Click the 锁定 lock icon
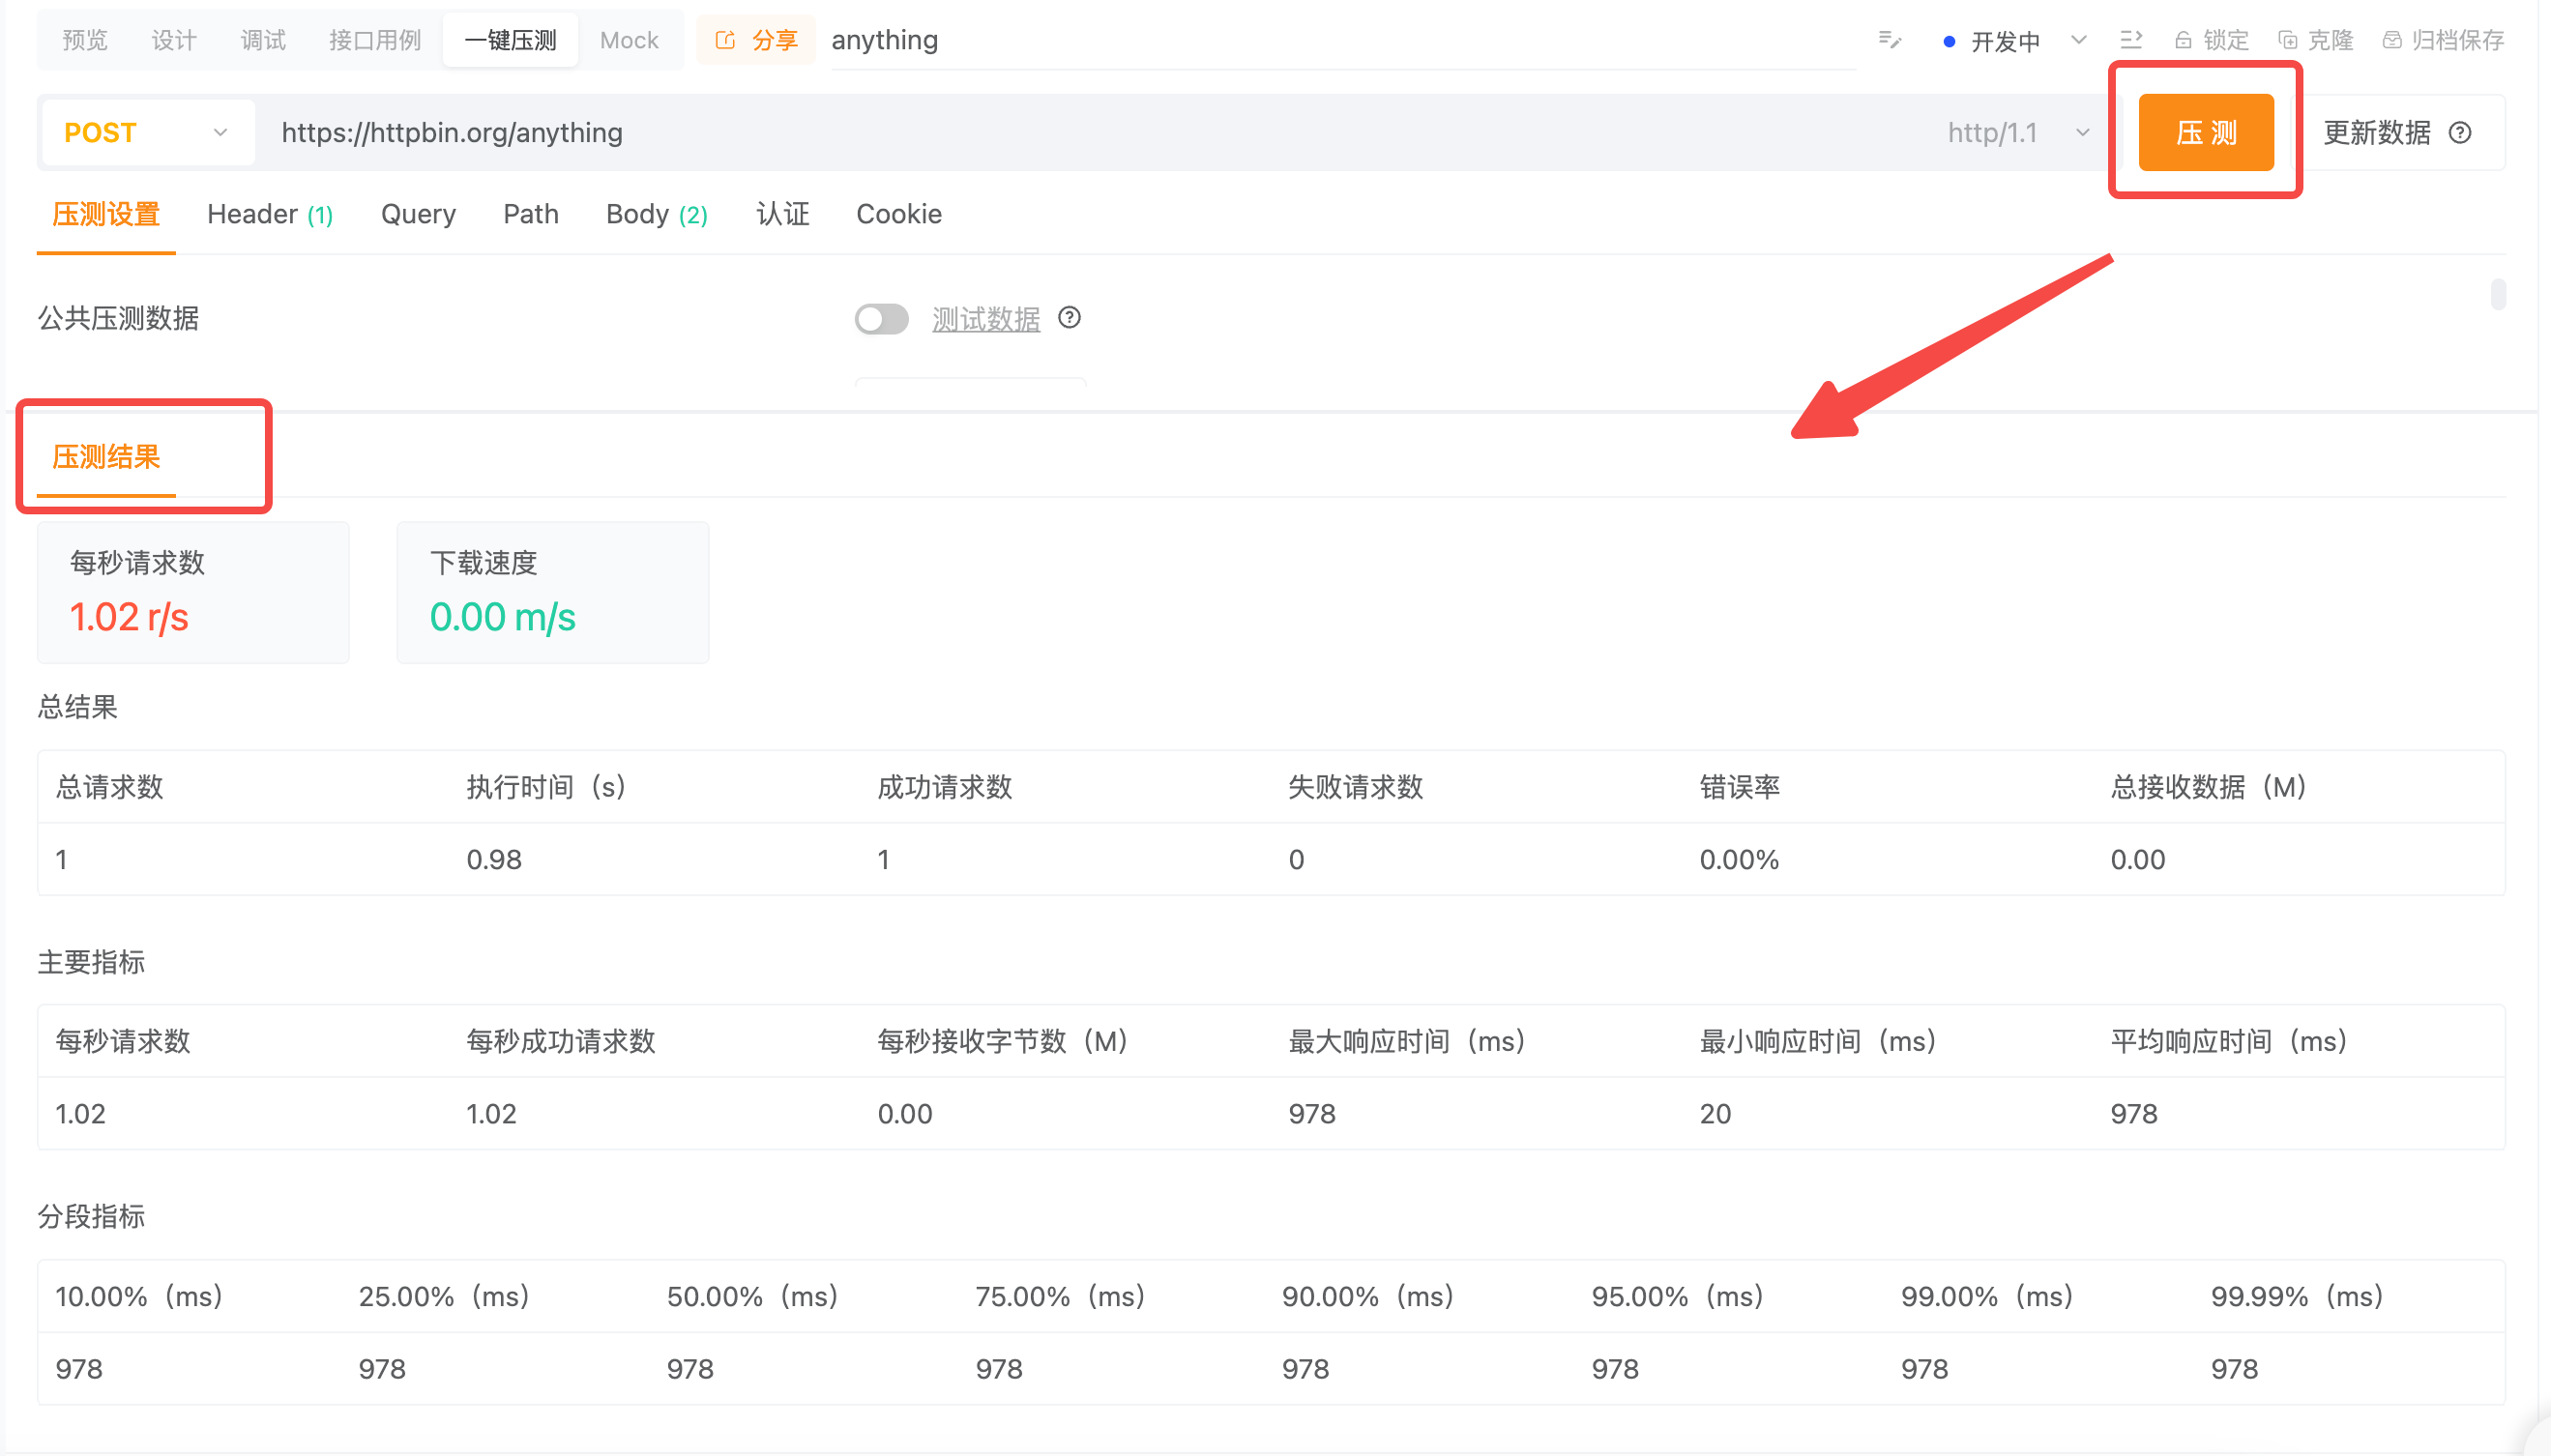 pyautogui.click(x=2183, y=40)
